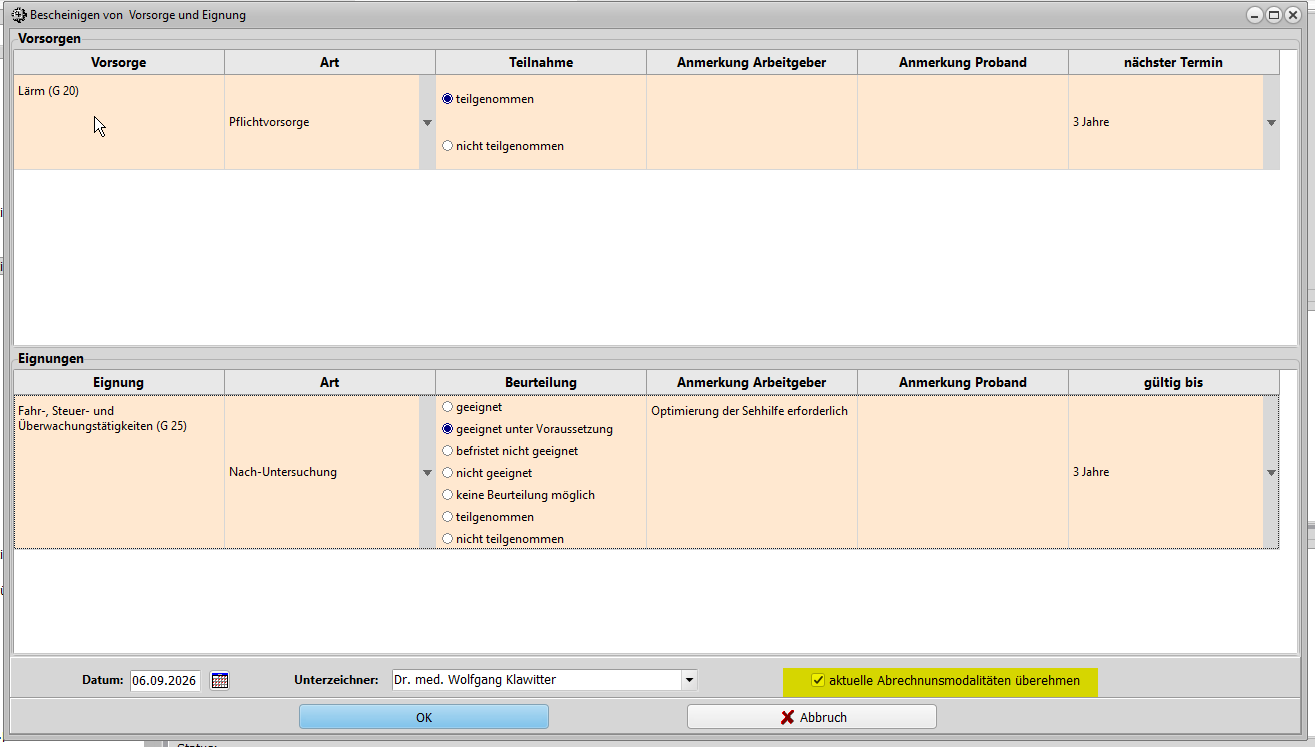Select 'nicht teilgenommen' for Lärm (G 20)

coord(448,146)
